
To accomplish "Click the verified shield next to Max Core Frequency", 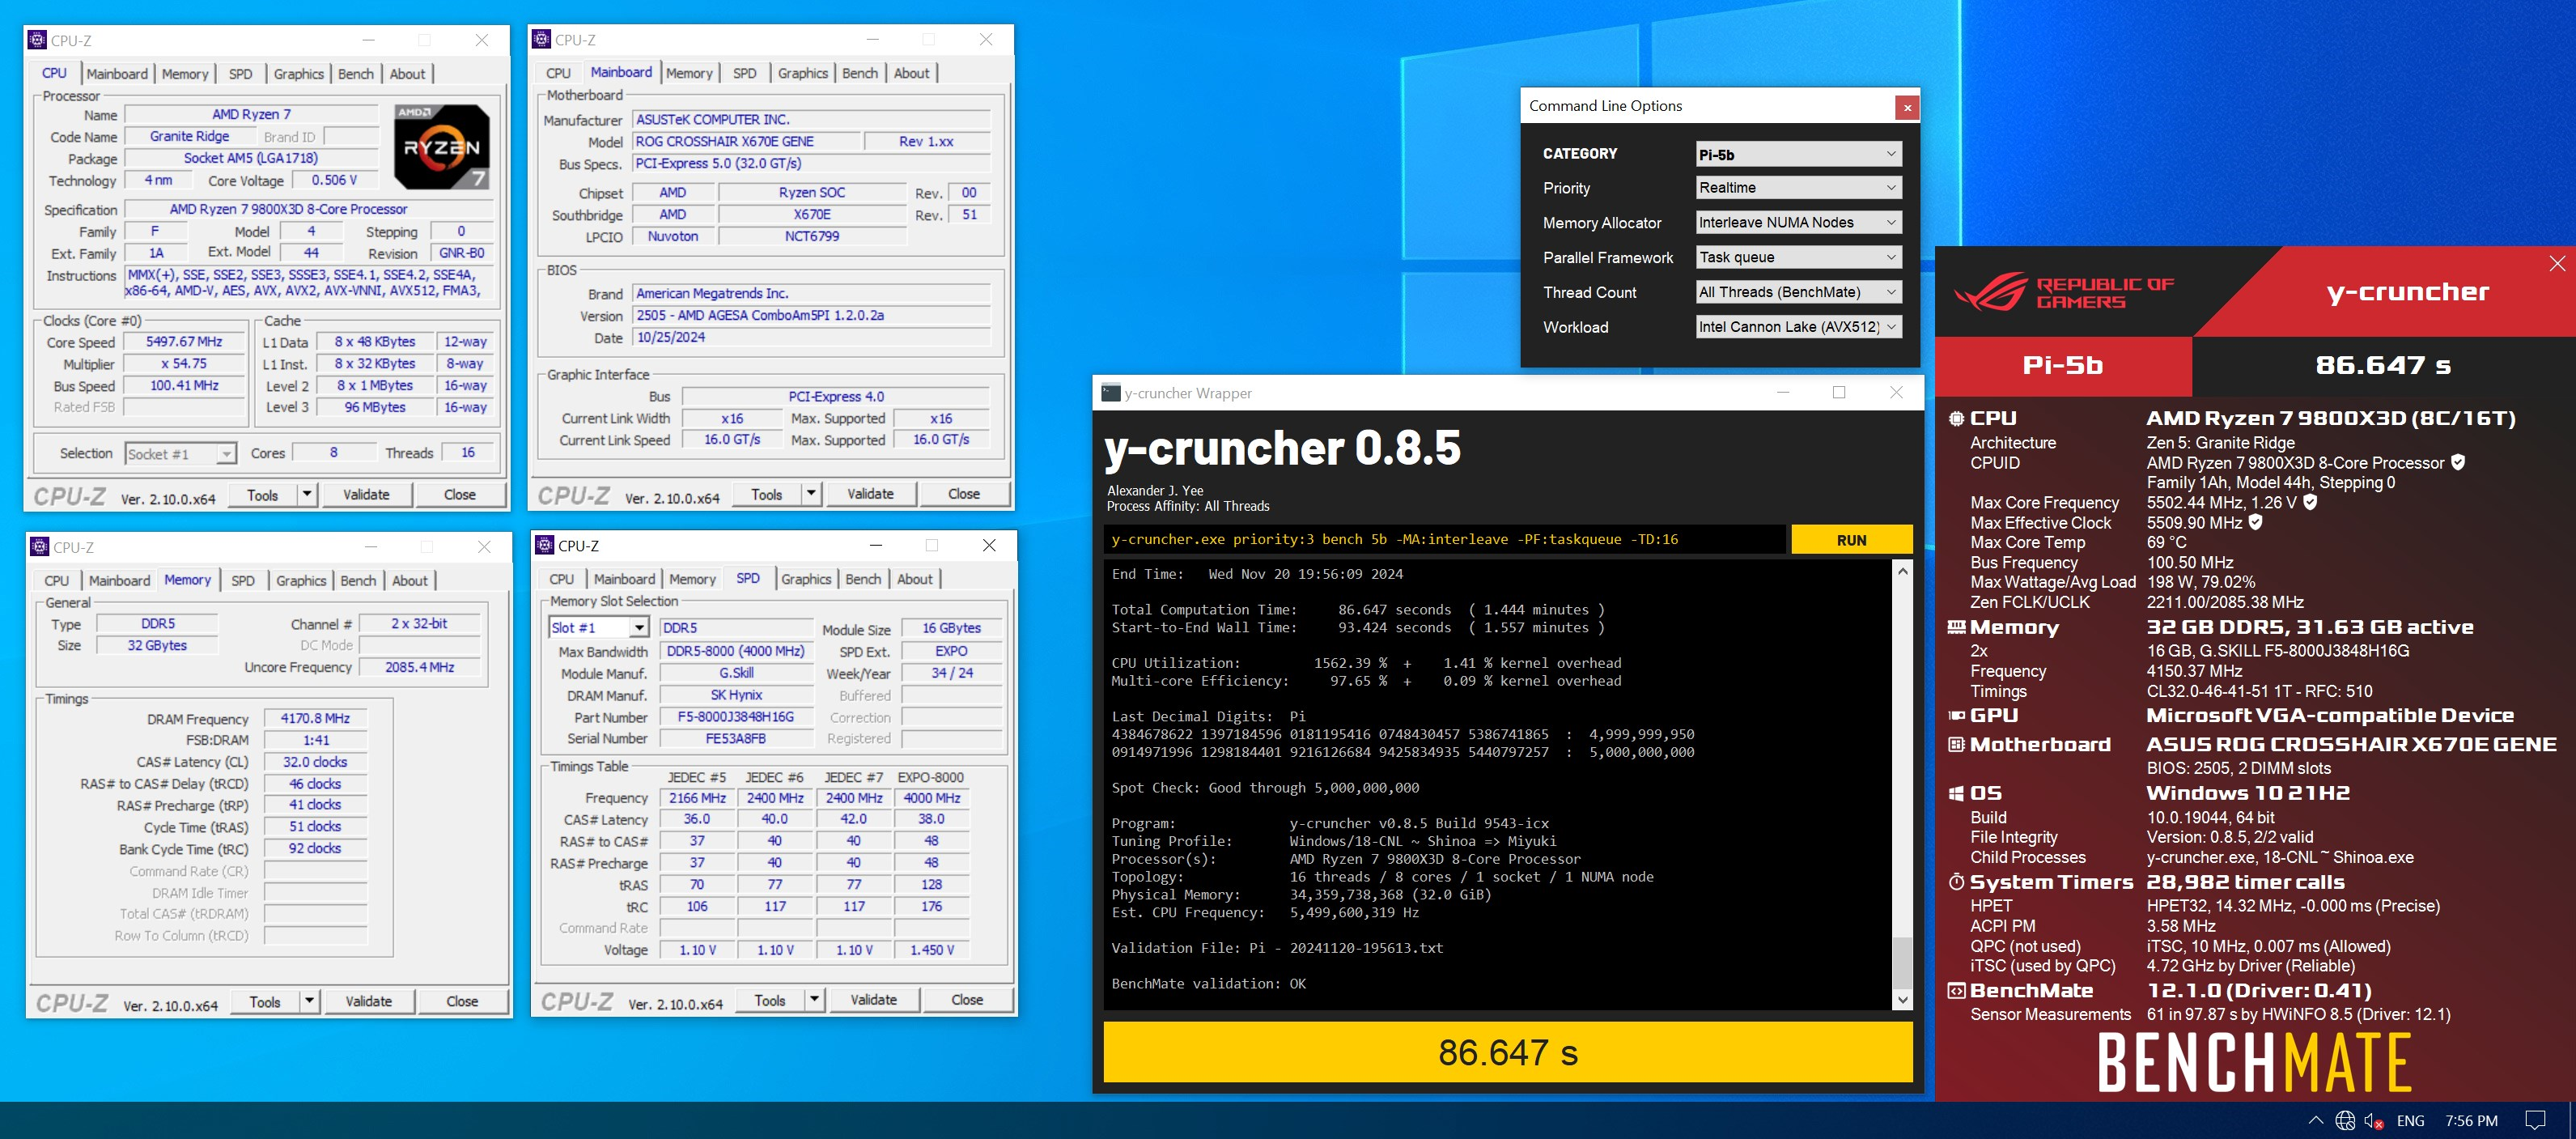I will click(2310, 502).
